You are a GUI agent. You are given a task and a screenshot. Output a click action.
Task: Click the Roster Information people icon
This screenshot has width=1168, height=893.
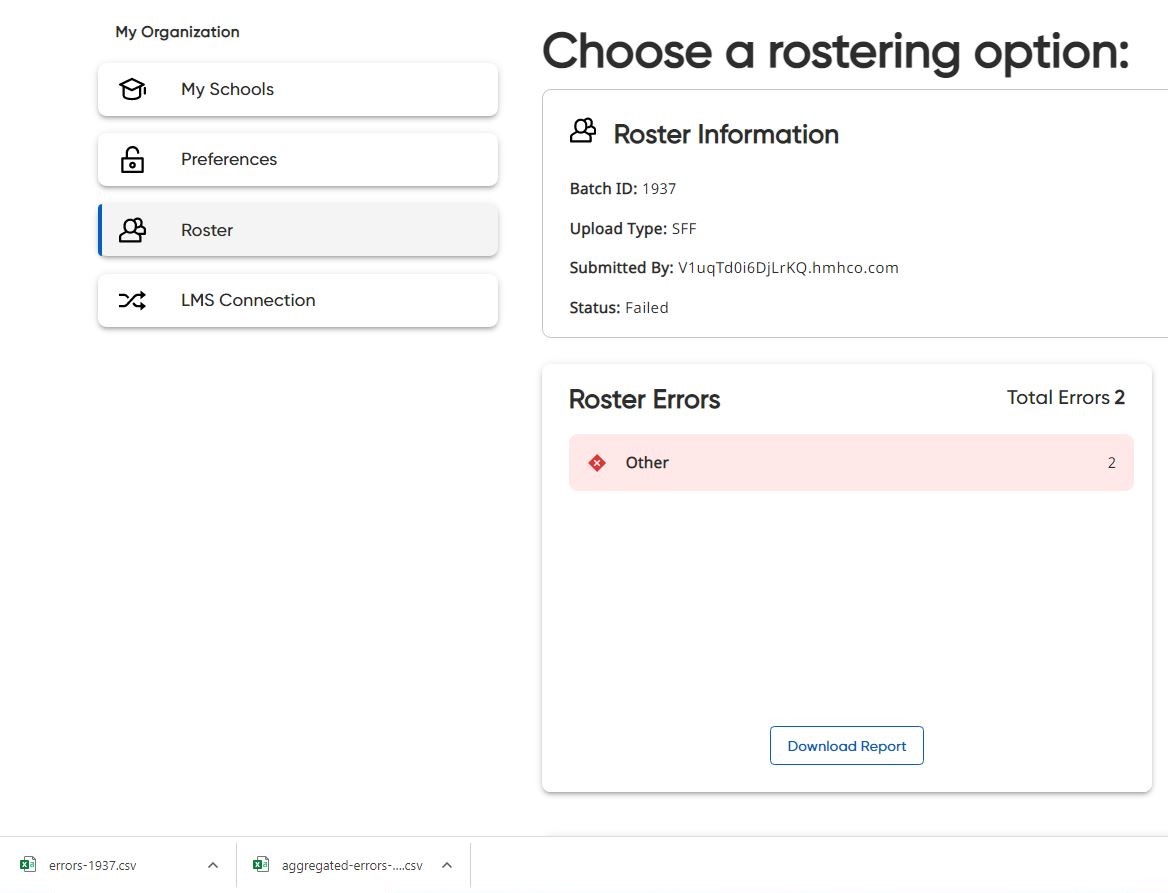[x=583, y=130]
